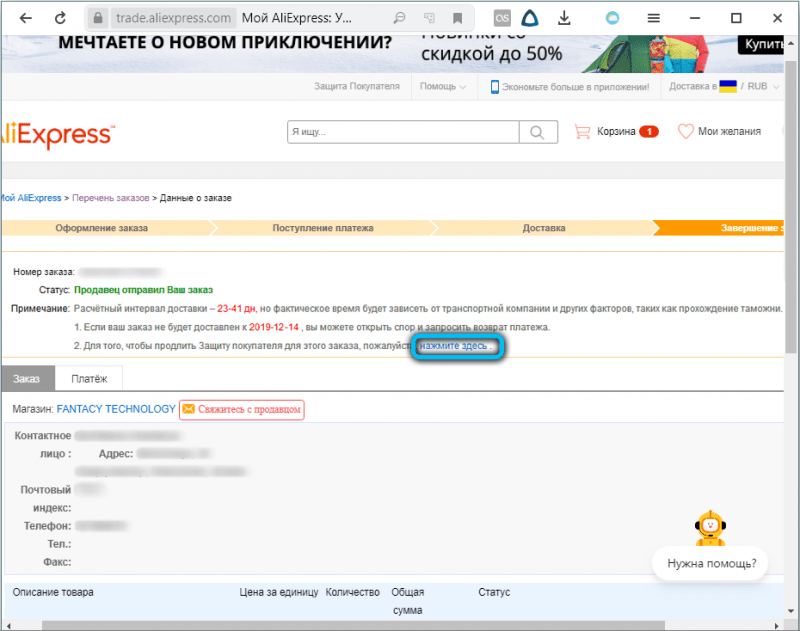Viewport: 800px width, 631px height.
Task: Expand the Доставка в / RUB selector
Action: [x=724, y=86]
